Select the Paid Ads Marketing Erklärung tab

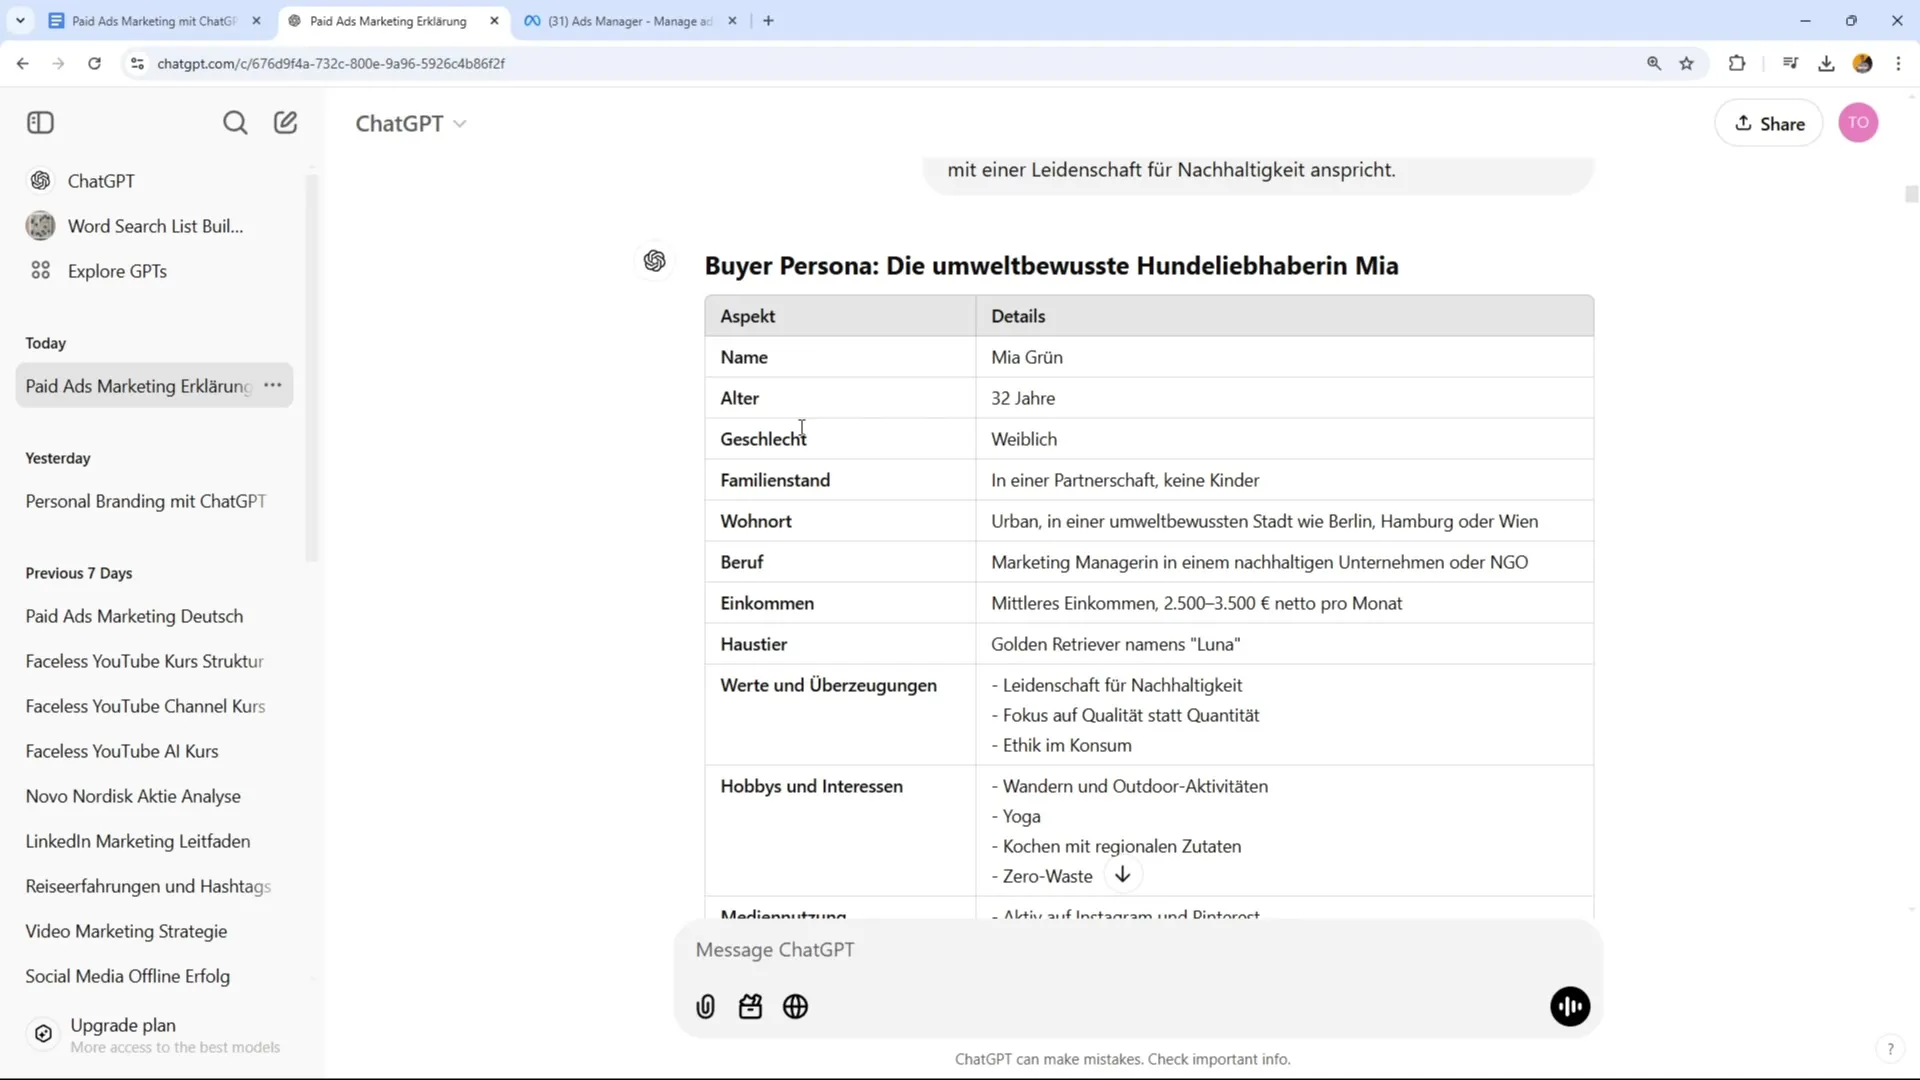[x=388, y=20]
